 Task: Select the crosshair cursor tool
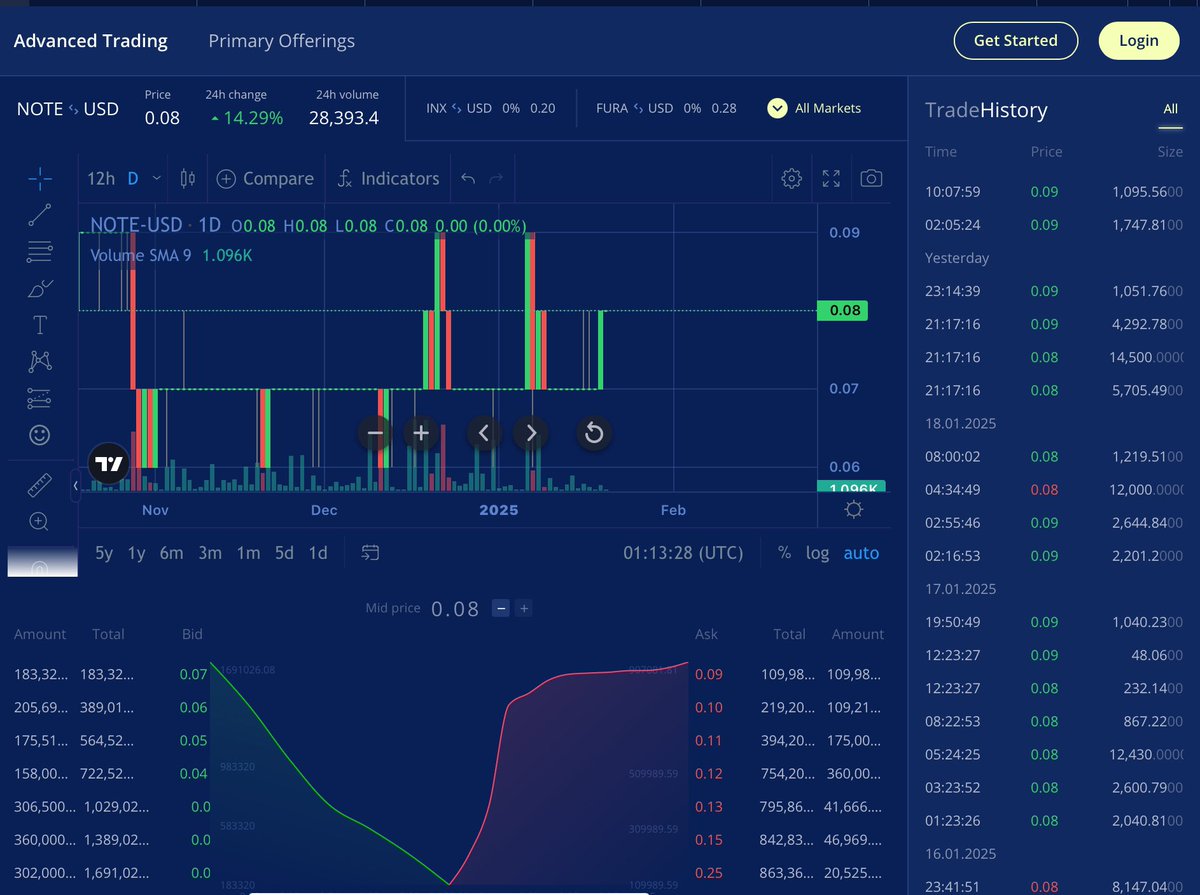[x=40, y=179]
